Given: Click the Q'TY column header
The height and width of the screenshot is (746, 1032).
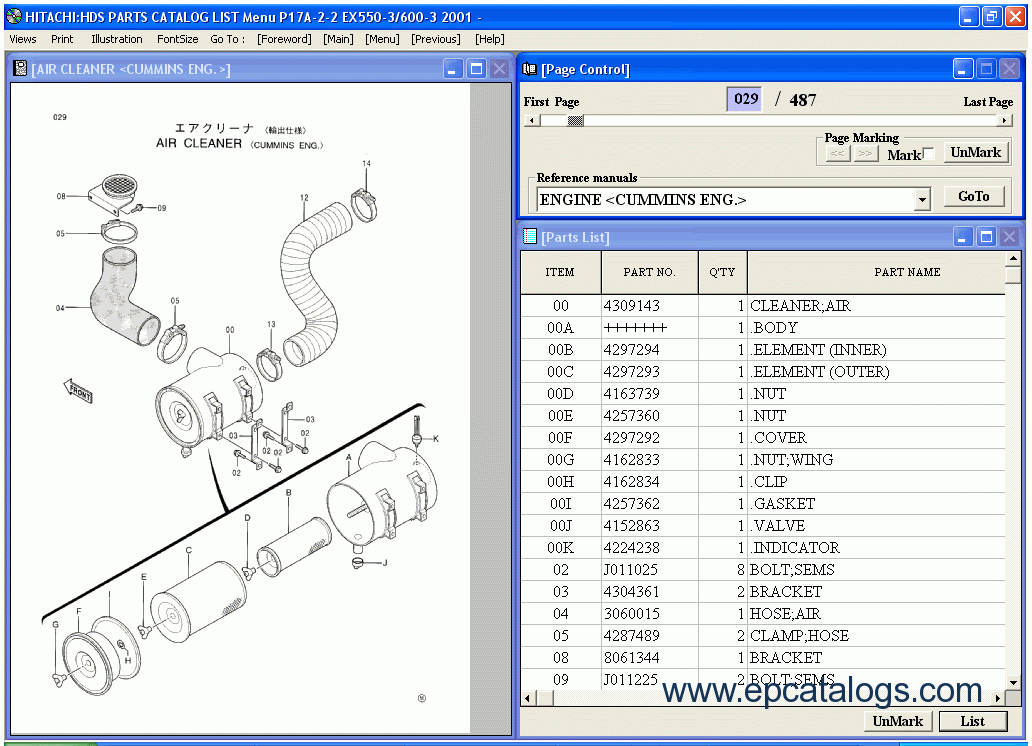Looking at the screenshot, I should tap(722, 272).
